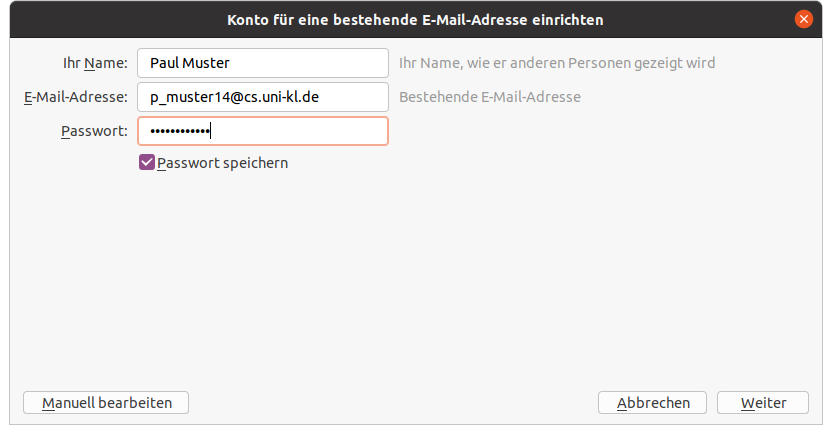Viewport: 832px width, 434px height.
Task: Click the "Ihr Name:" field label
Action: [95, 63]
